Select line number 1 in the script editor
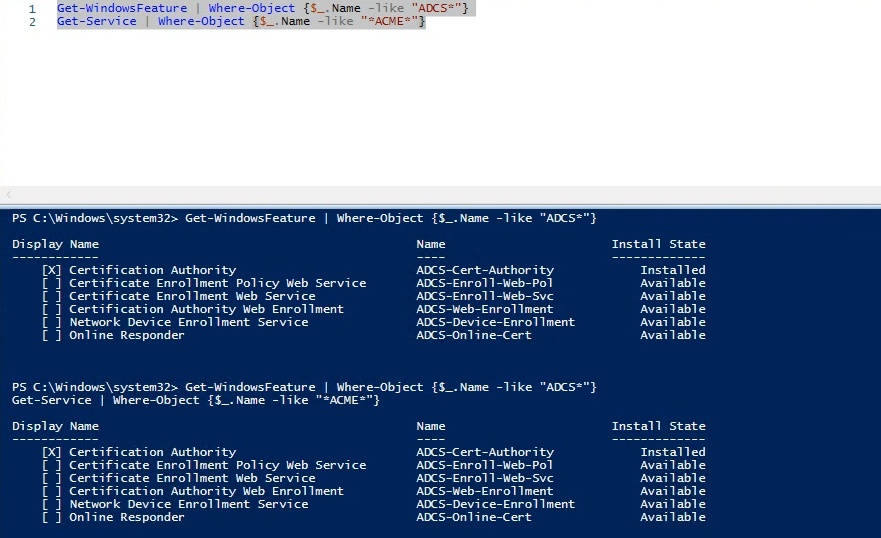The height and width of the screenshot is (538, 881). [32, 9]
